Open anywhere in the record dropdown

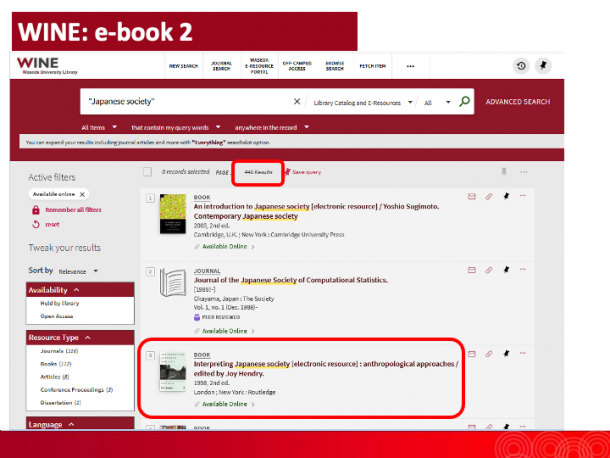tap(272, 127)
